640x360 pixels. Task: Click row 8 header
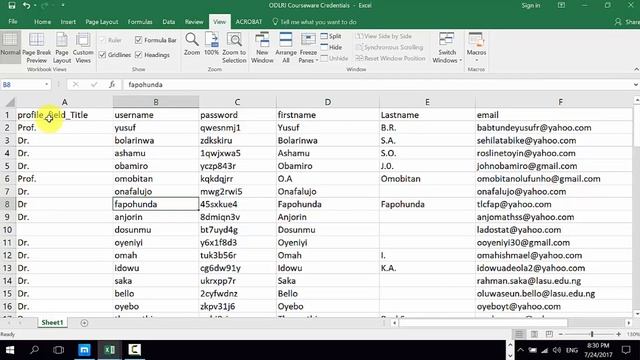click(x=7, y=204)
